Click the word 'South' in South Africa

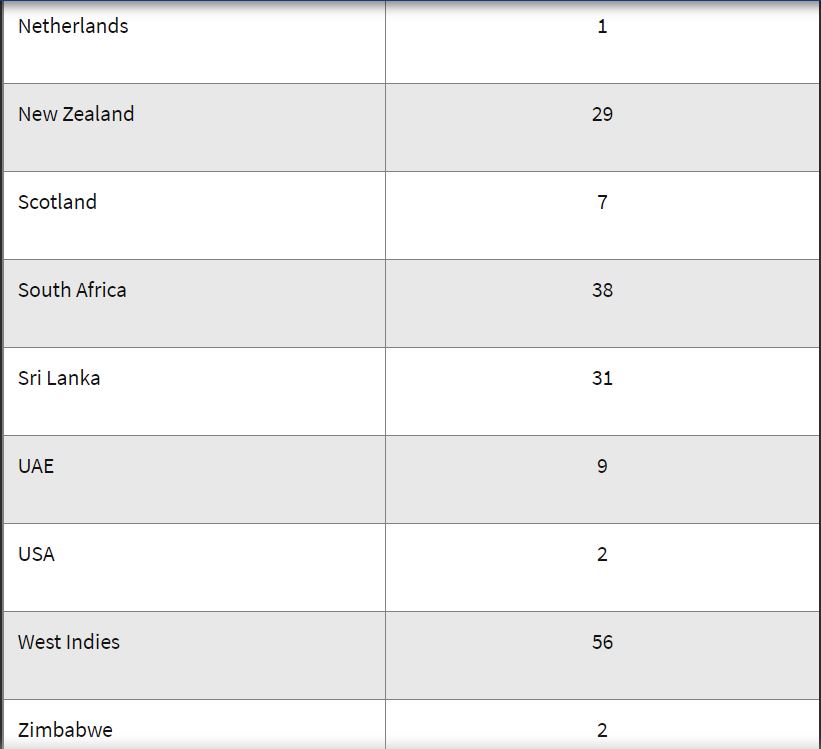[x=43, y=290]
